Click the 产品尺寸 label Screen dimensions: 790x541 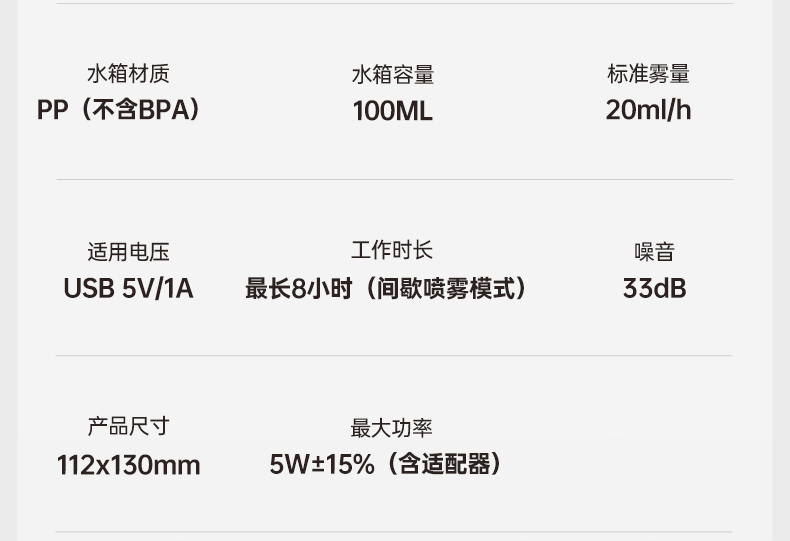pyautogui.click(x=128, y=427)
